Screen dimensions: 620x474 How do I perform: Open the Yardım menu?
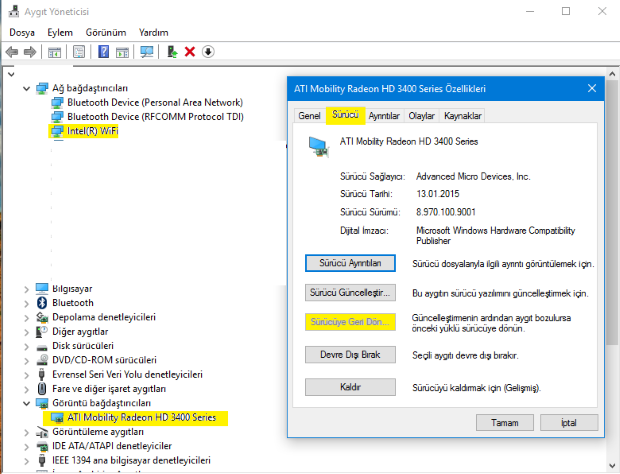coord(153,32)
